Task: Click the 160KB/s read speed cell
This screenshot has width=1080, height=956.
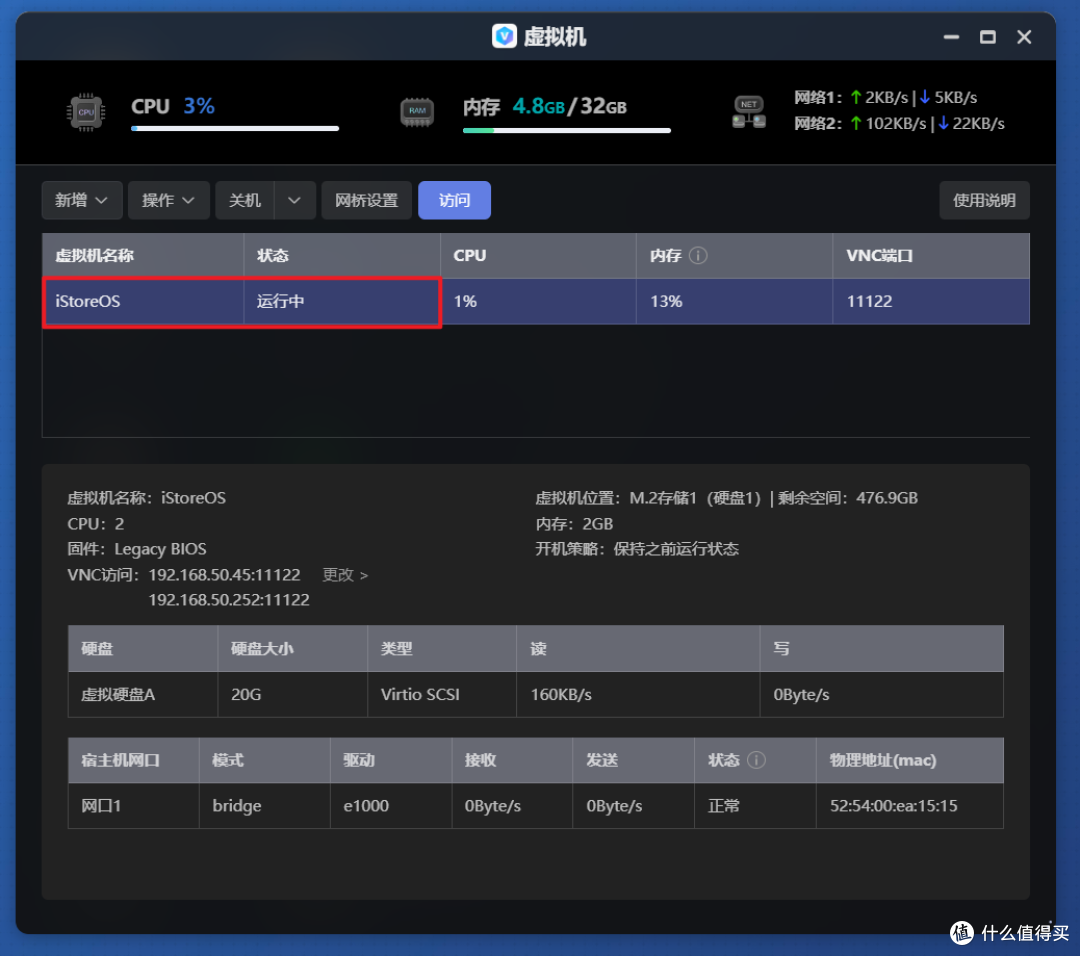Action: tap(638, 694)
